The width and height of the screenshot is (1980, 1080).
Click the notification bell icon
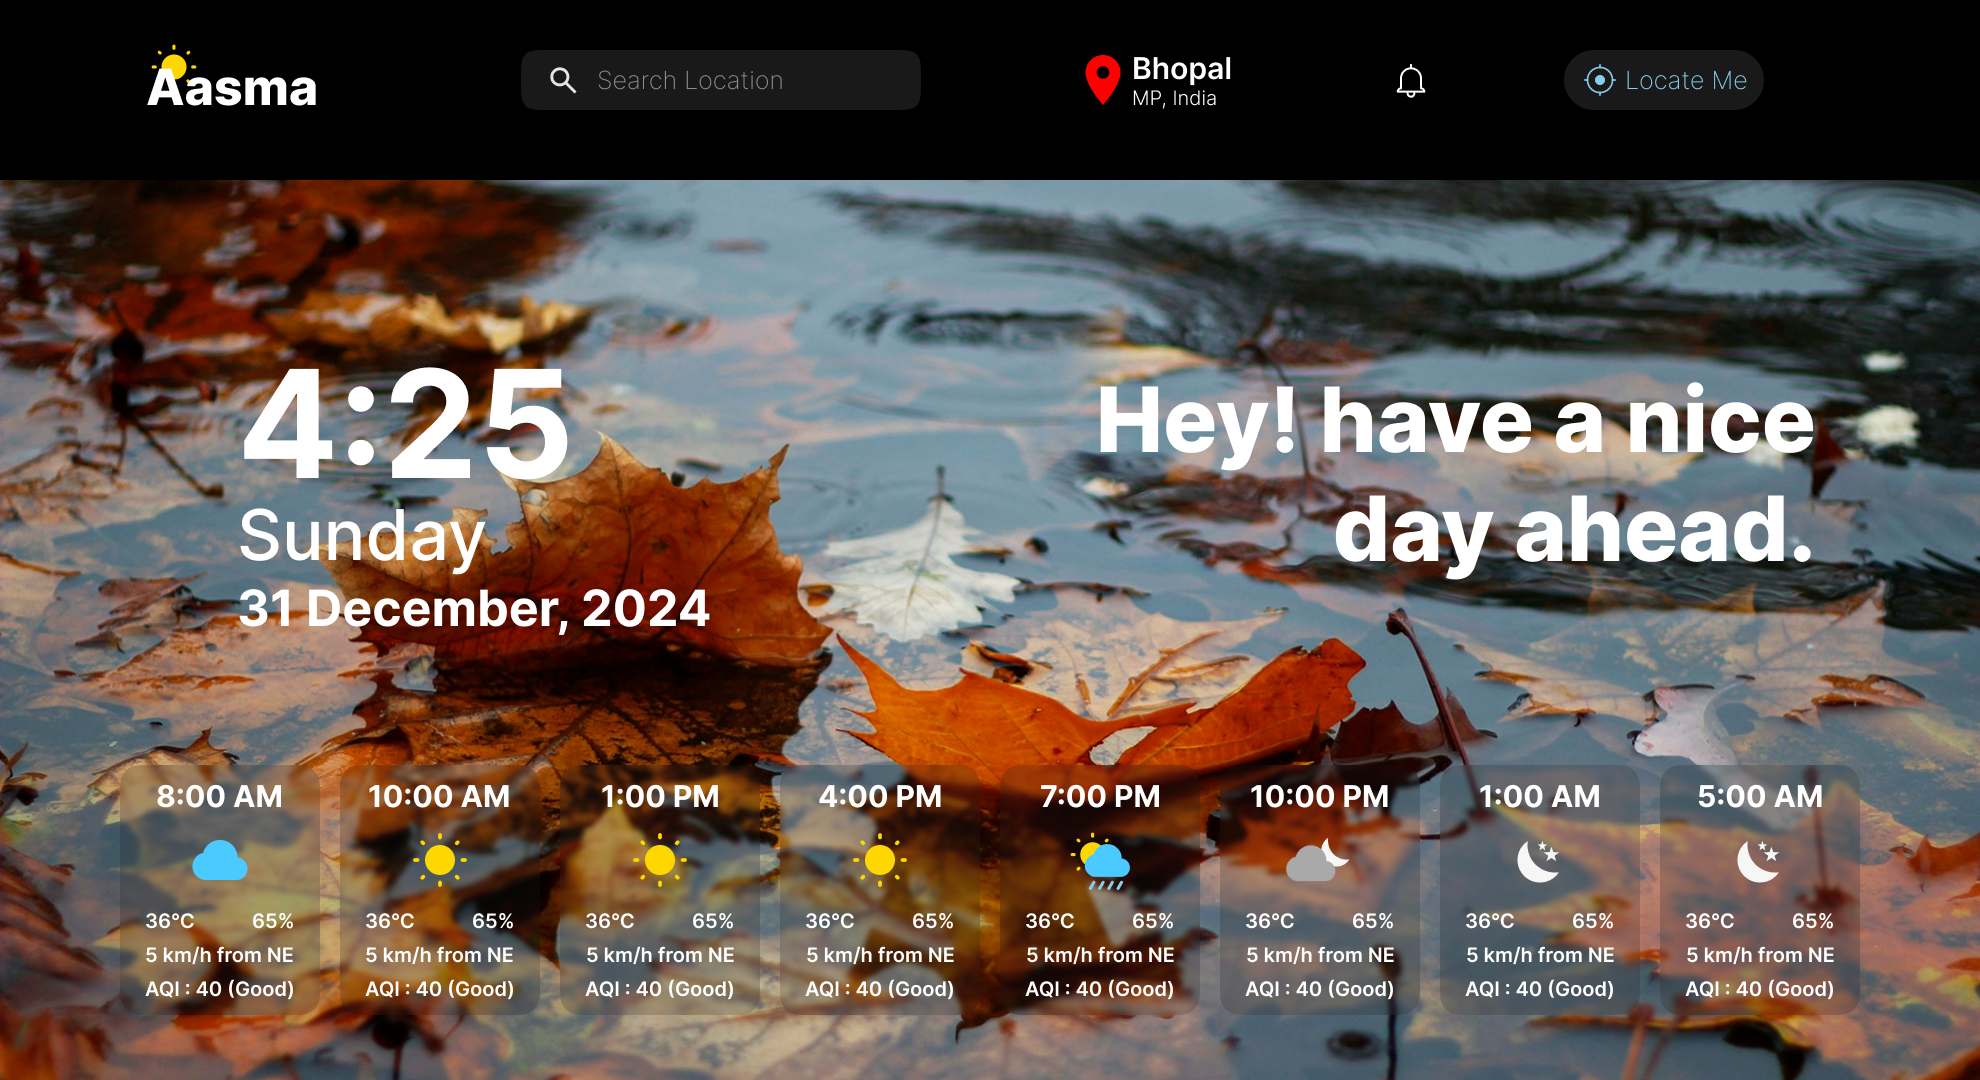point(1410,81)
